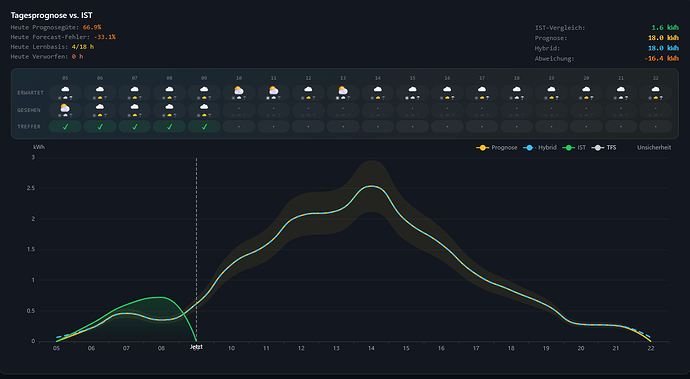Select the expected partly-sunny icon for hour 10

click(x=239, y=90)
